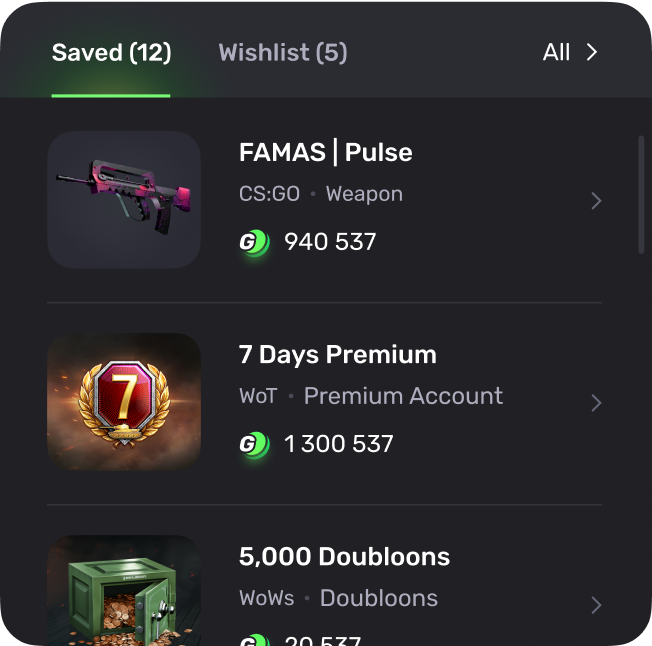
Task: Click the 7 Days Premium badge image
Action: pyautogui.click(x=124, y=402)
